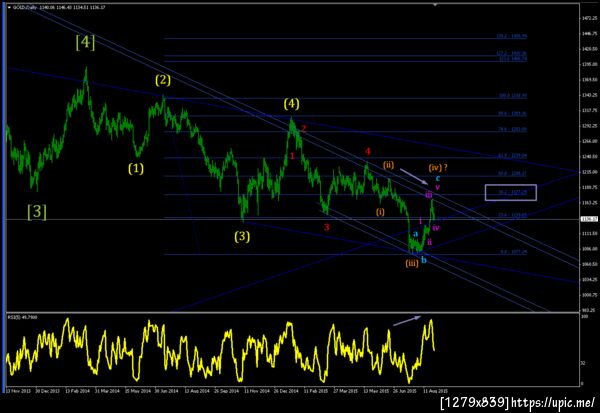Select the orange (iv) ? wave label
The image size is (600, 413).
(x=438, y=167)
